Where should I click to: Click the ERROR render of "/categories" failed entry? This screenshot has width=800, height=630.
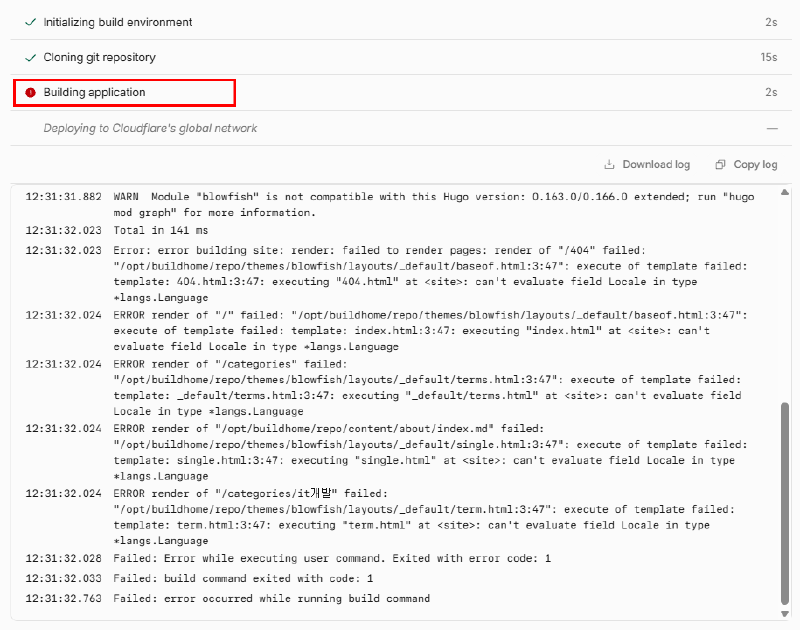(x=428, y=388)
